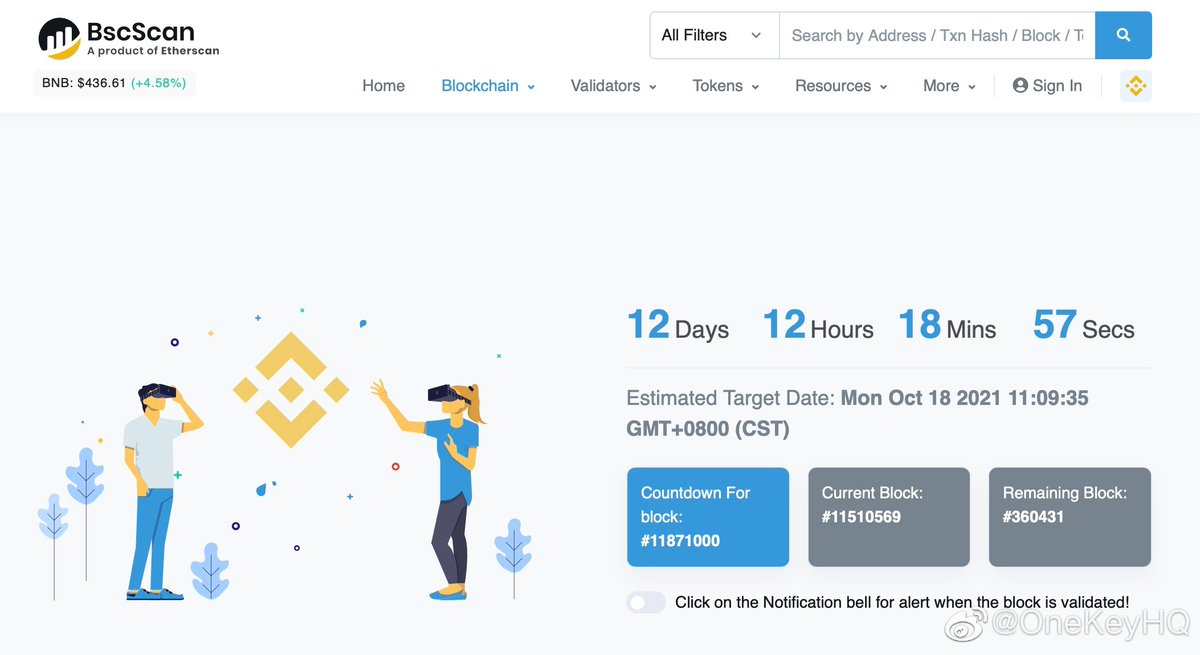Expand the More menu
1200x655 pixels.
pos(949,86)
